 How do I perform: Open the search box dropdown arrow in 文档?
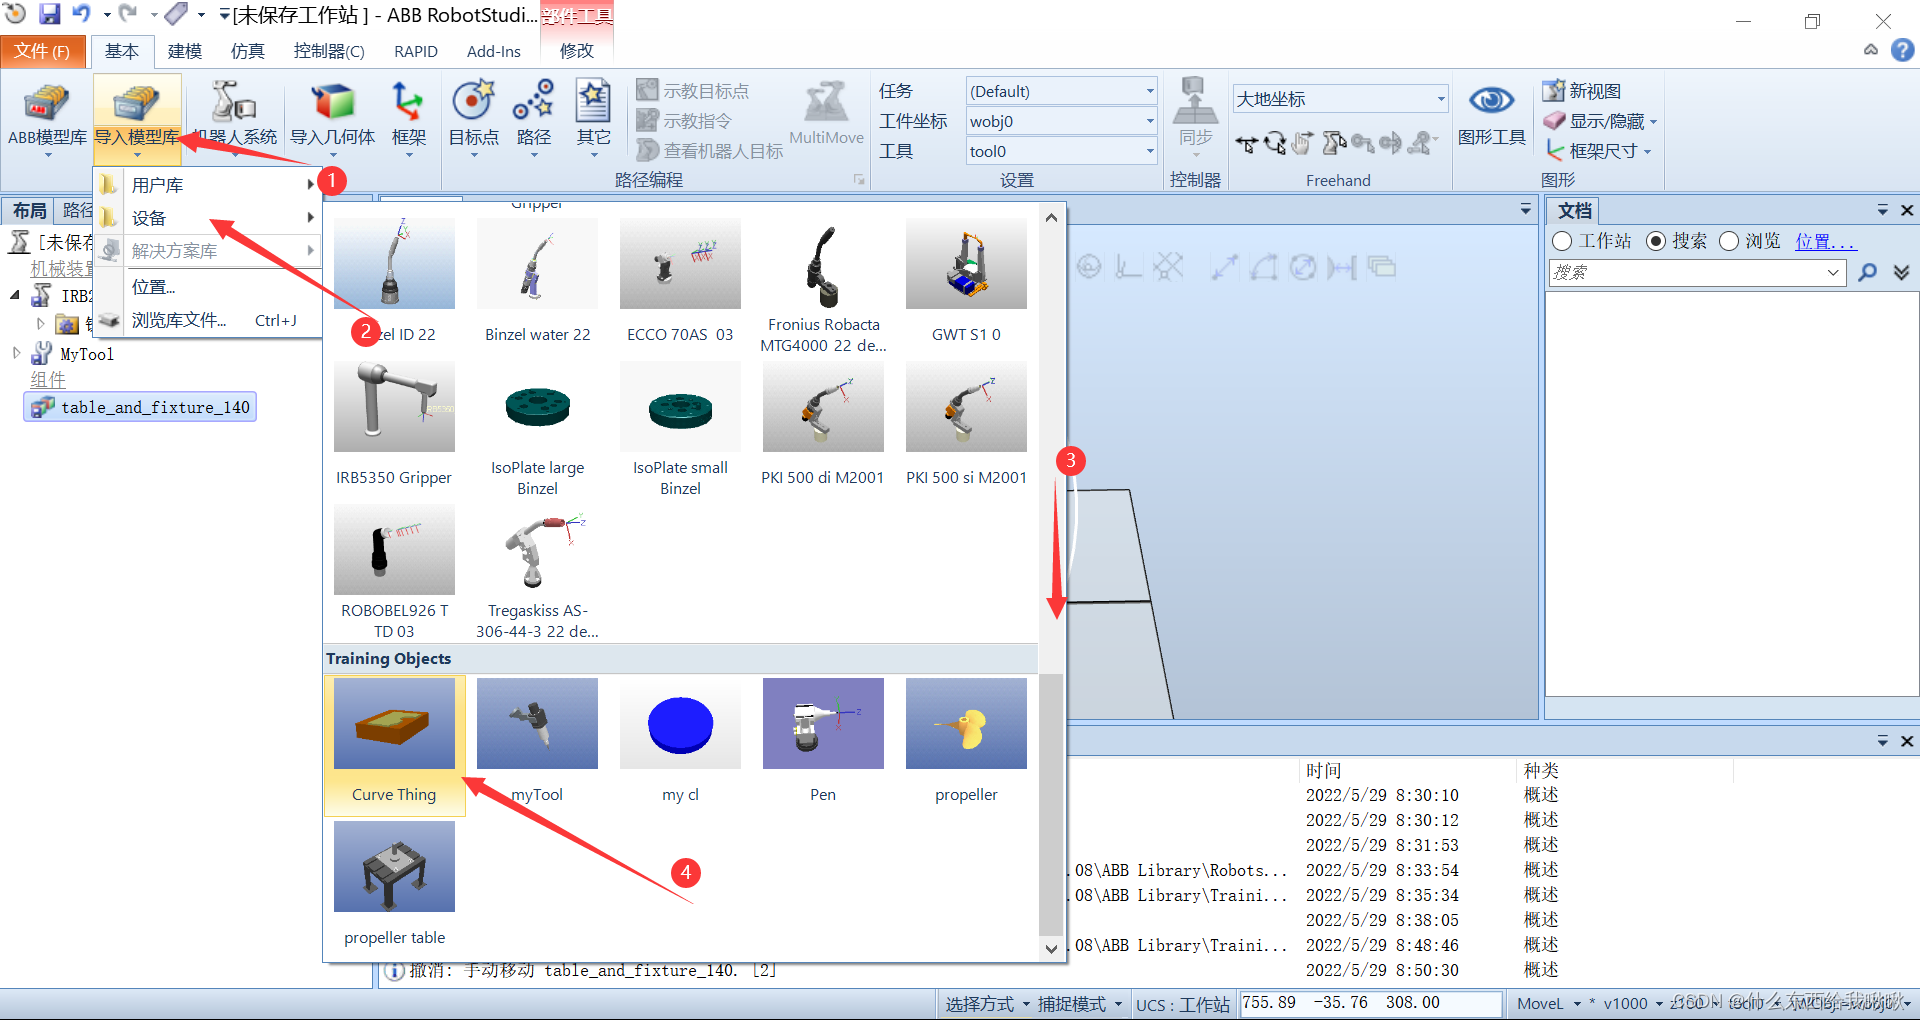point(1833,272)
